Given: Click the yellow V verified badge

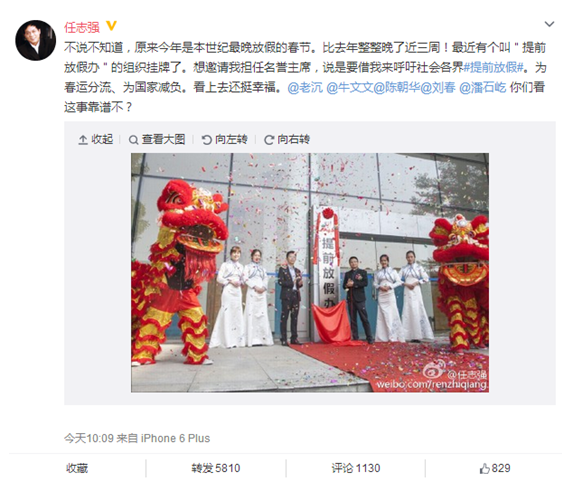Looking at the screenshot, I should [x=111, y=26].
